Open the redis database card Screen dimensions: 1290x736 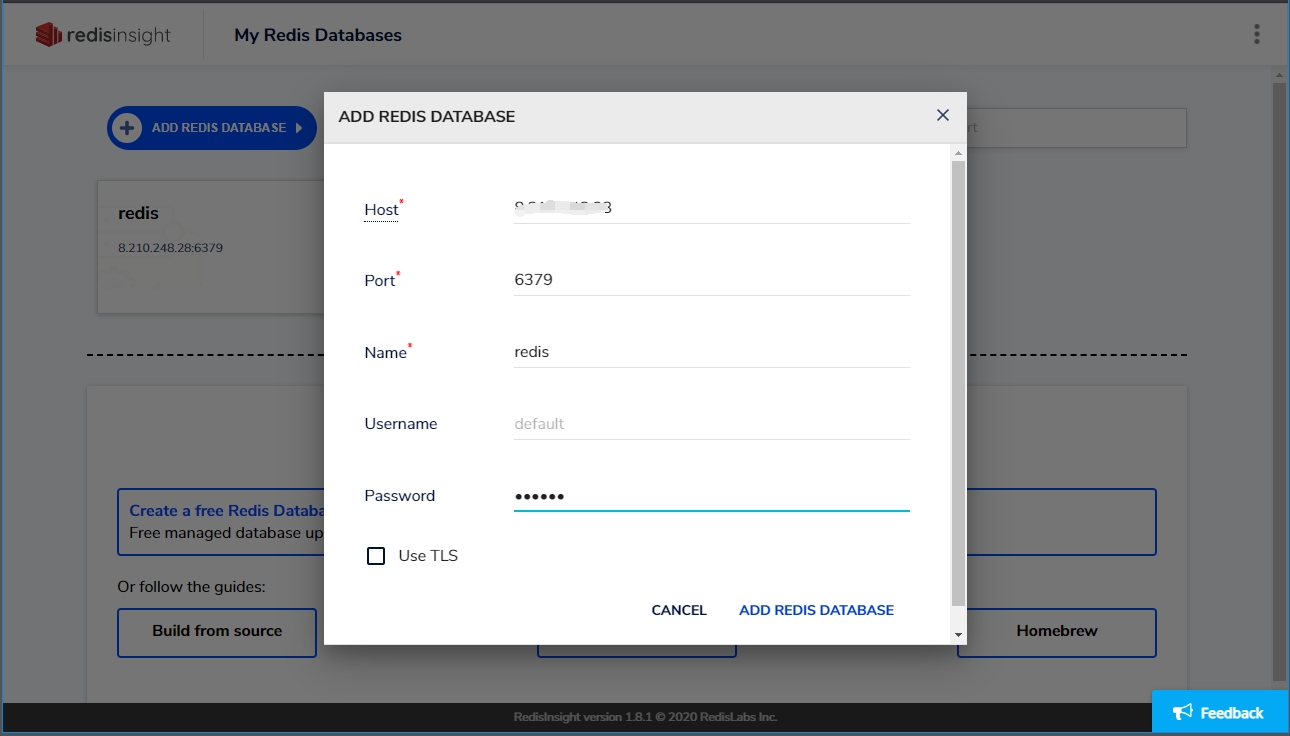tap(210, 245)
